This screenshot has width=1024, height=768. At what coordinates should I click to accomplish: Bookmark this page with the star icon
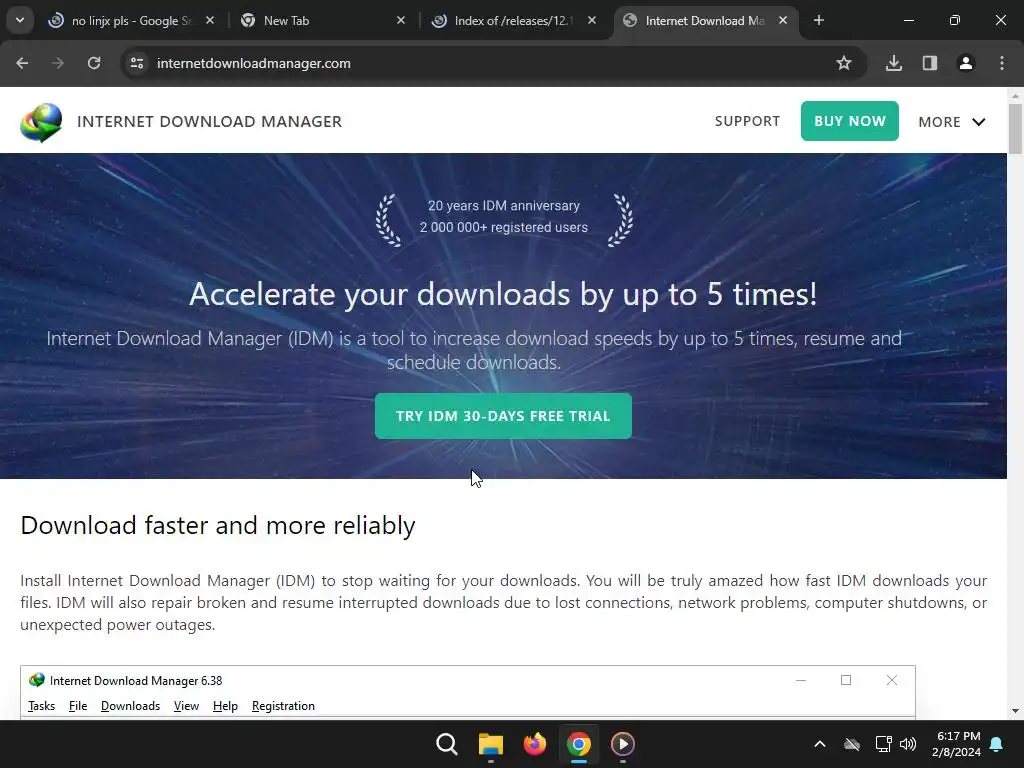844,63
